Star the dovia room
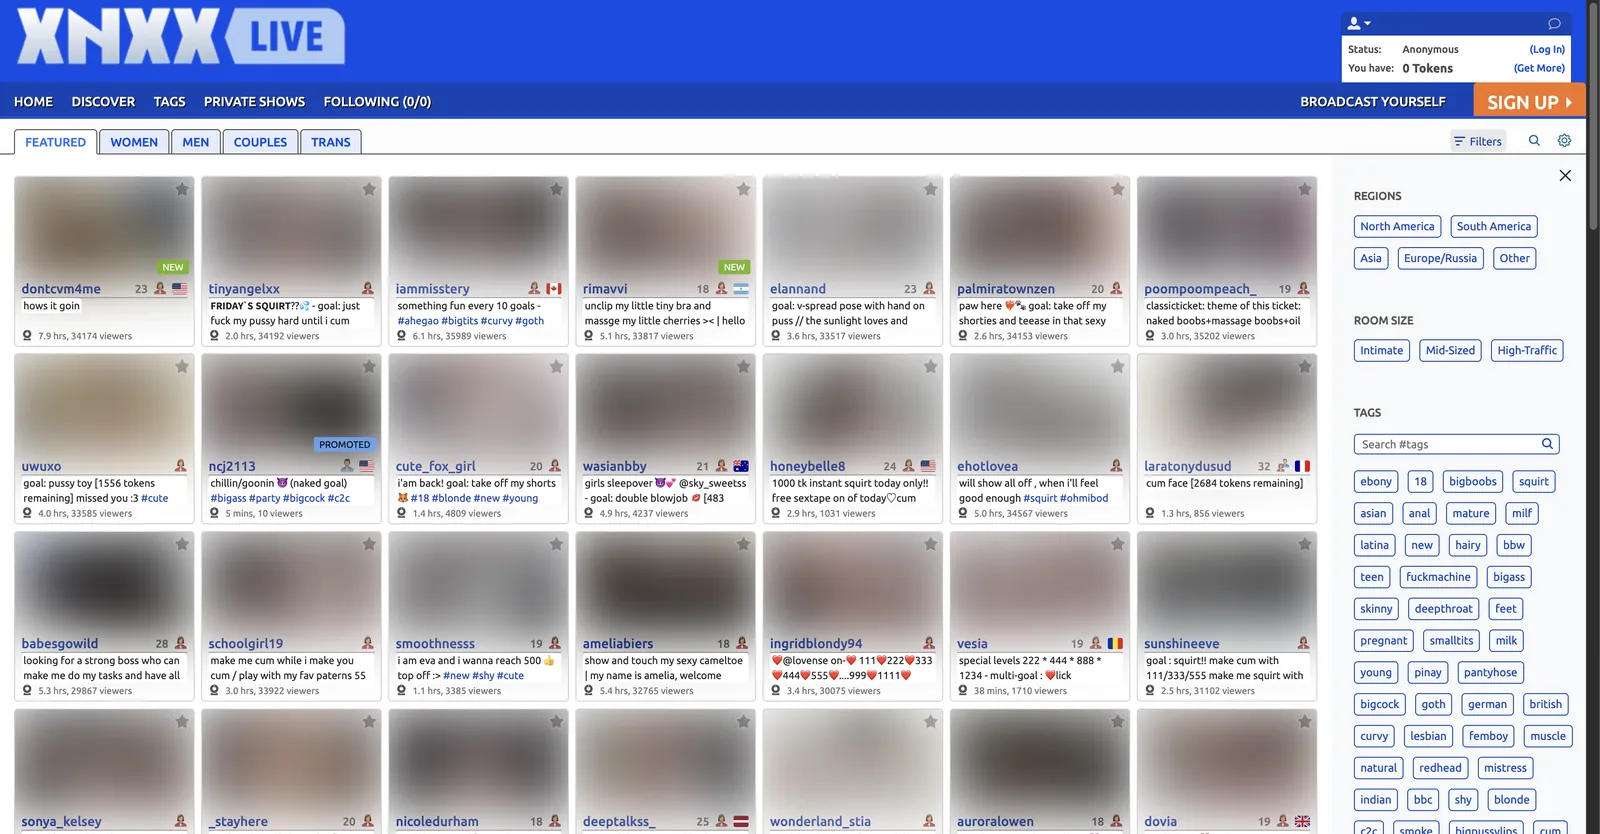Image resolution: width=1600 pixels, height=834 pixels. click(1305, 722)
